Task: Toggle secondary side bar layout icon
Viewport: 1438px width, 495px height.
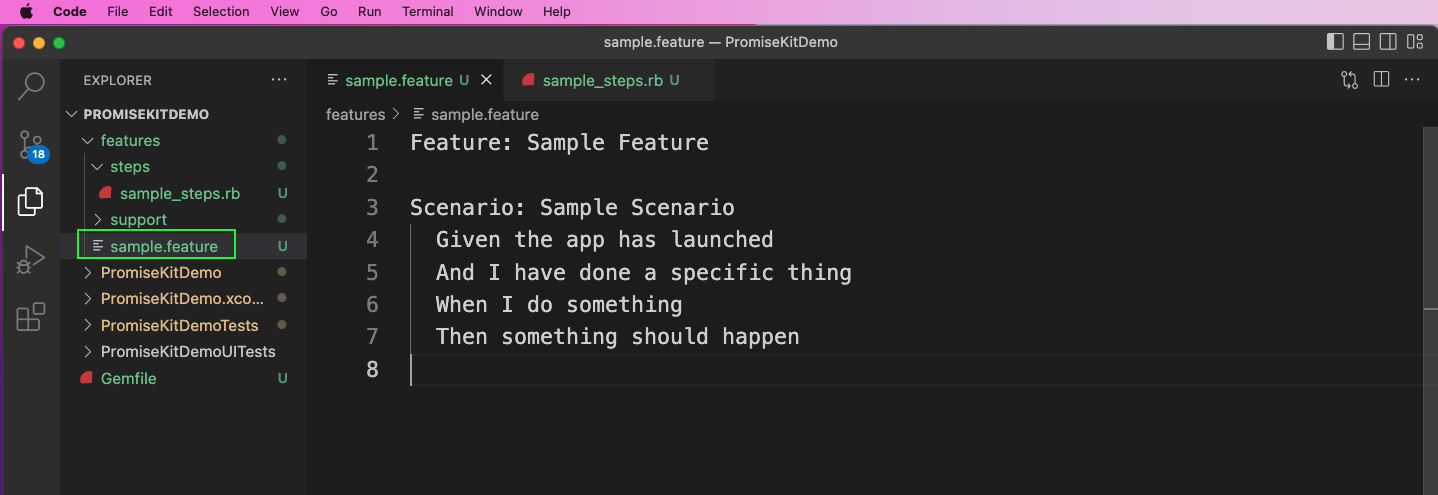Action: [x=1388, y=42]
